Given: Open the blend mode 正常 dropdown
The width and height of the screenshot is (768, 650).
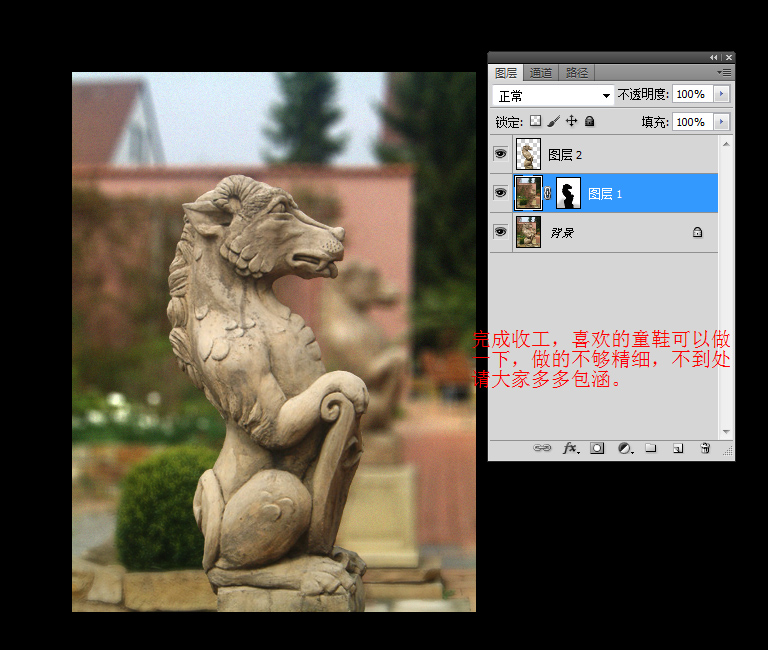Looking at the screenshot, I should point(553,96).
